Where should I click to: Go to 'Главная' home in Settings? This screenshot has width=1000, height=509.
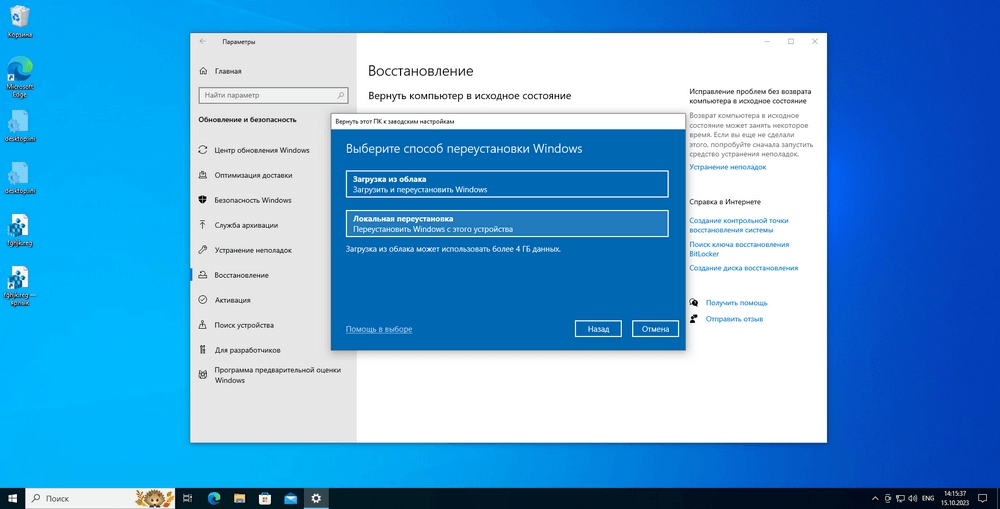227,72
